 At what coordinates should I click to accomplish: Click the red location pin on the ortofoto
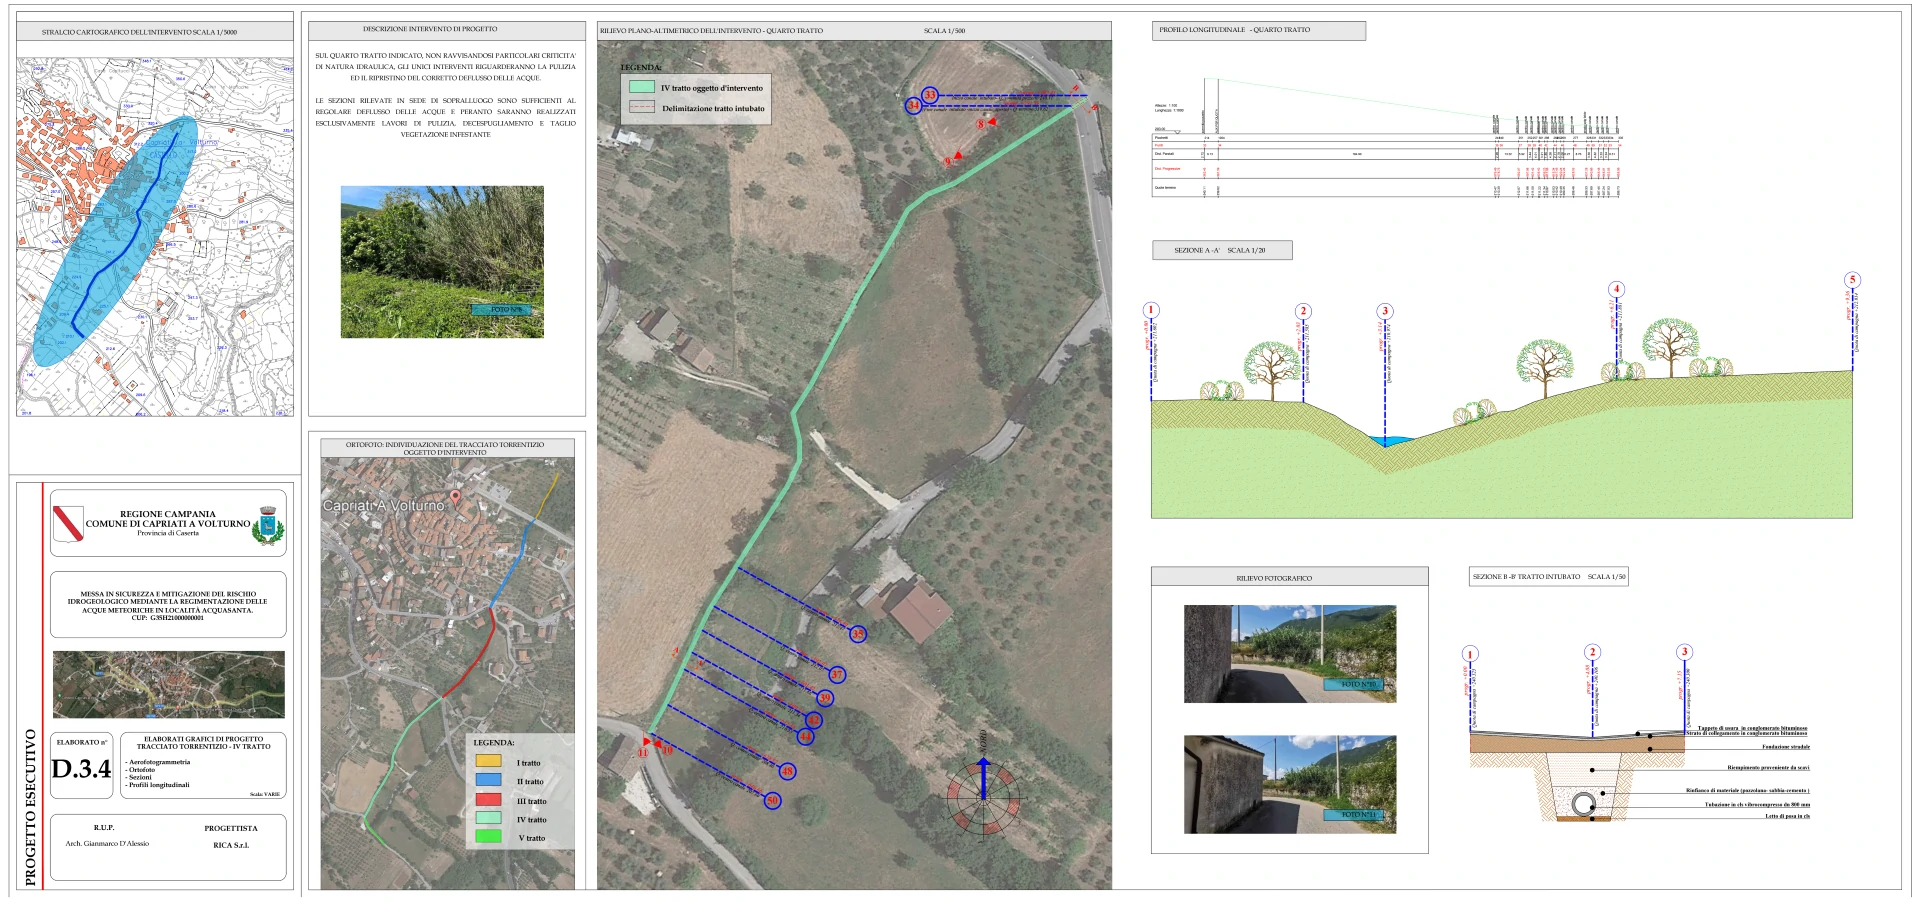pyautogui.click(x=456, y=497)
